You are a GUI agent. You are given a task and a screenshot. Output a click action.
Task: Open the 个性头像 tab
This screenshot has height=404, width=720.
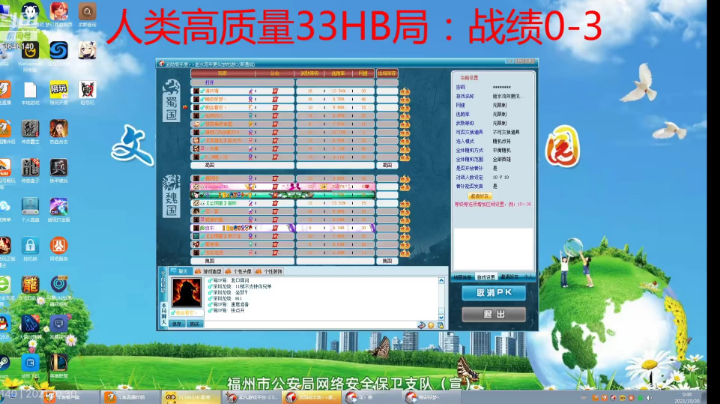click(x=238, y=271)
